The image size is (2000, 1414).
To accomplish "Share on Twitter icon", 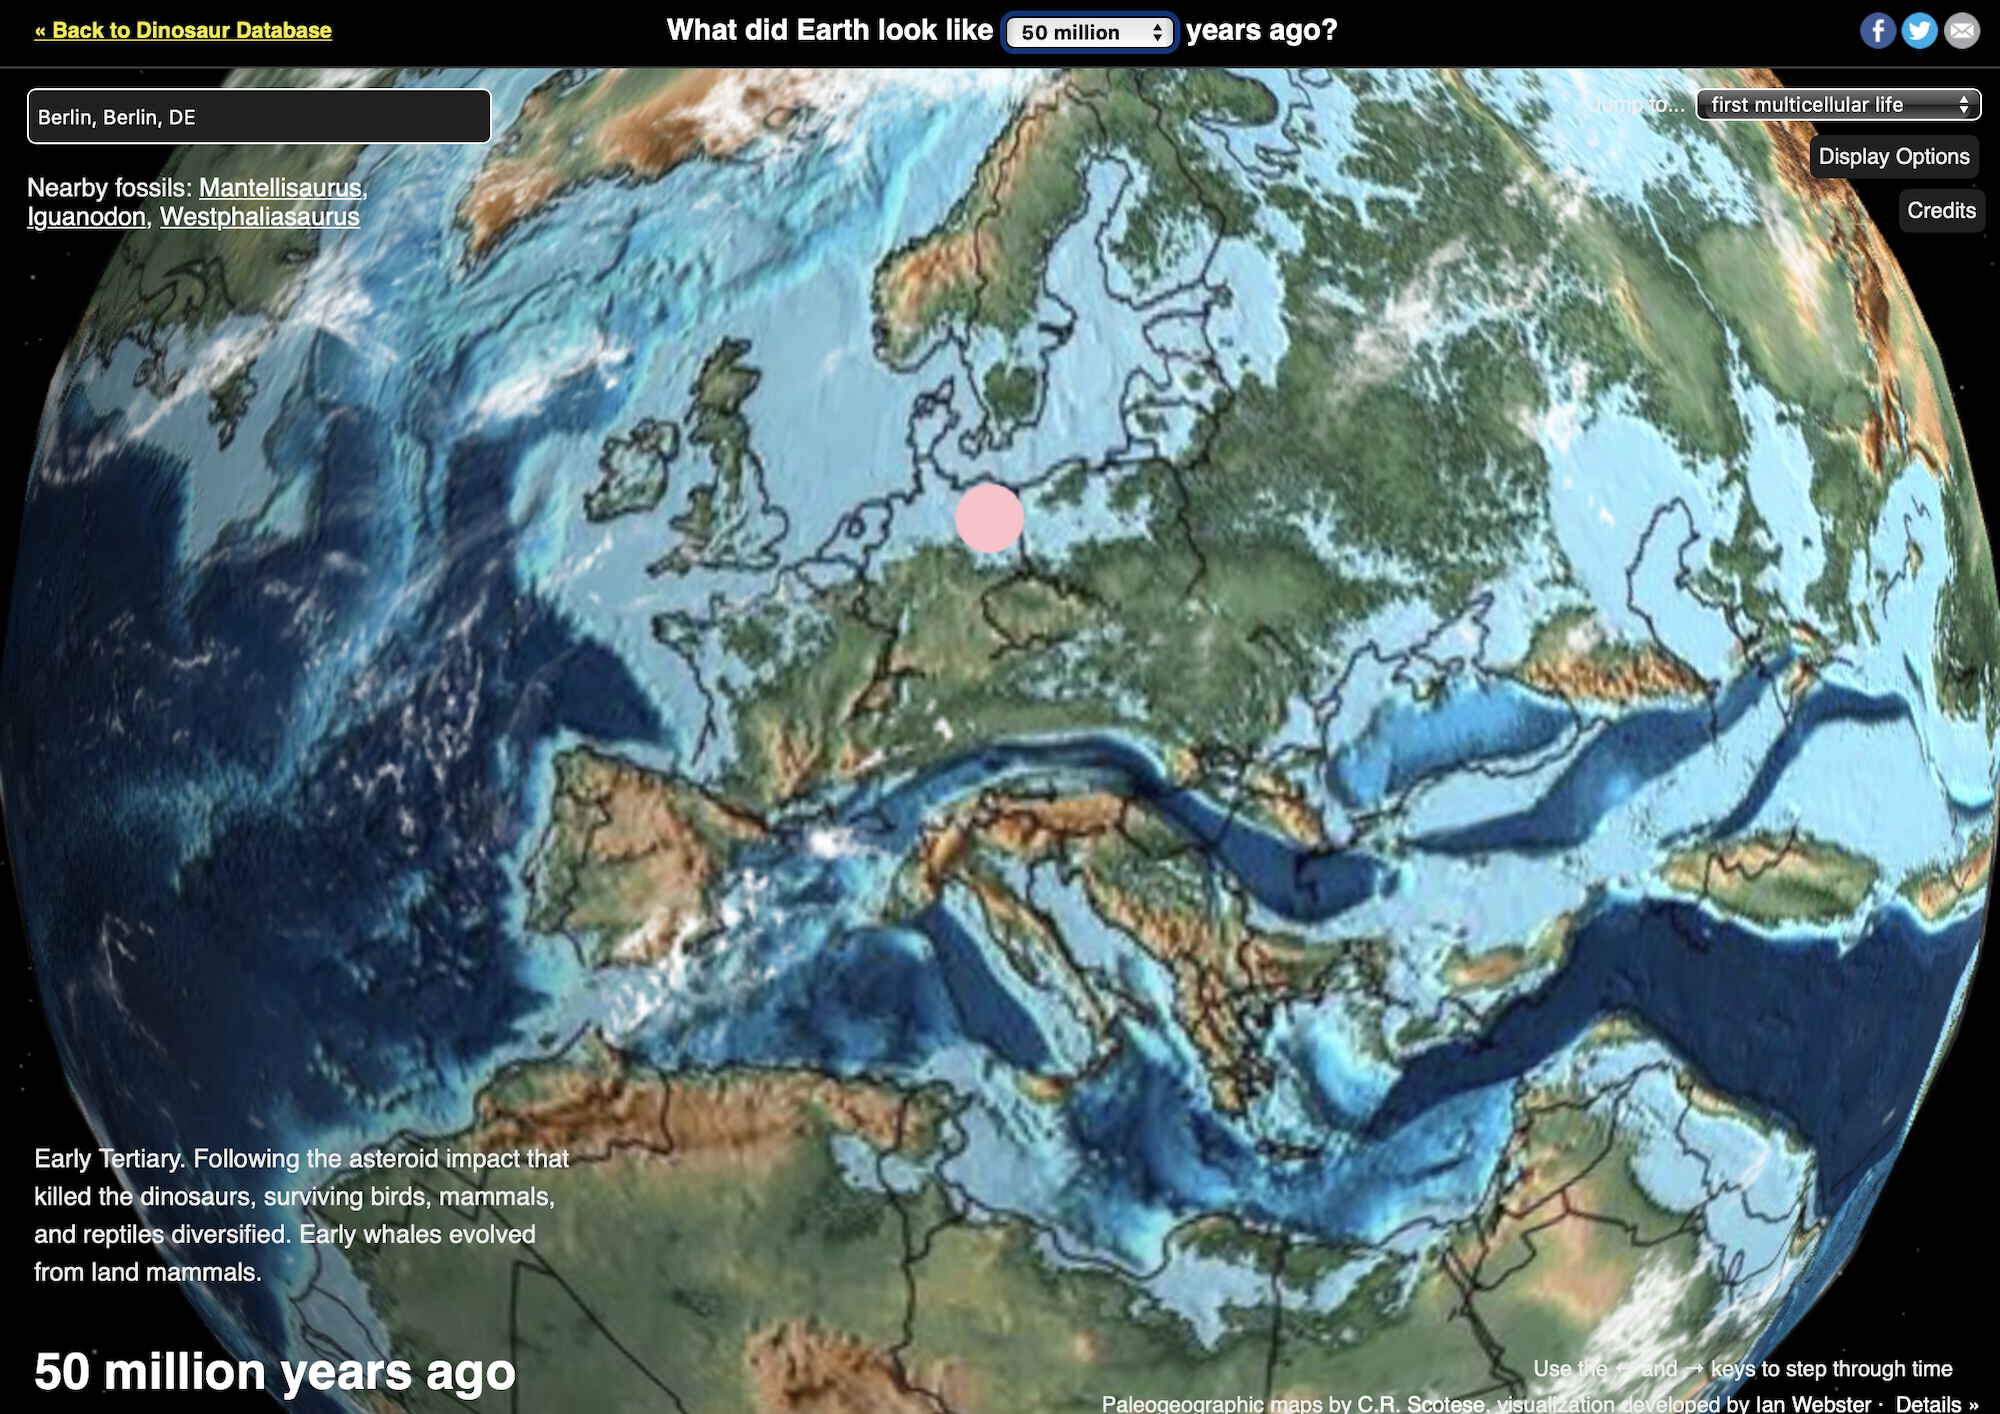I will point(1919,31).
